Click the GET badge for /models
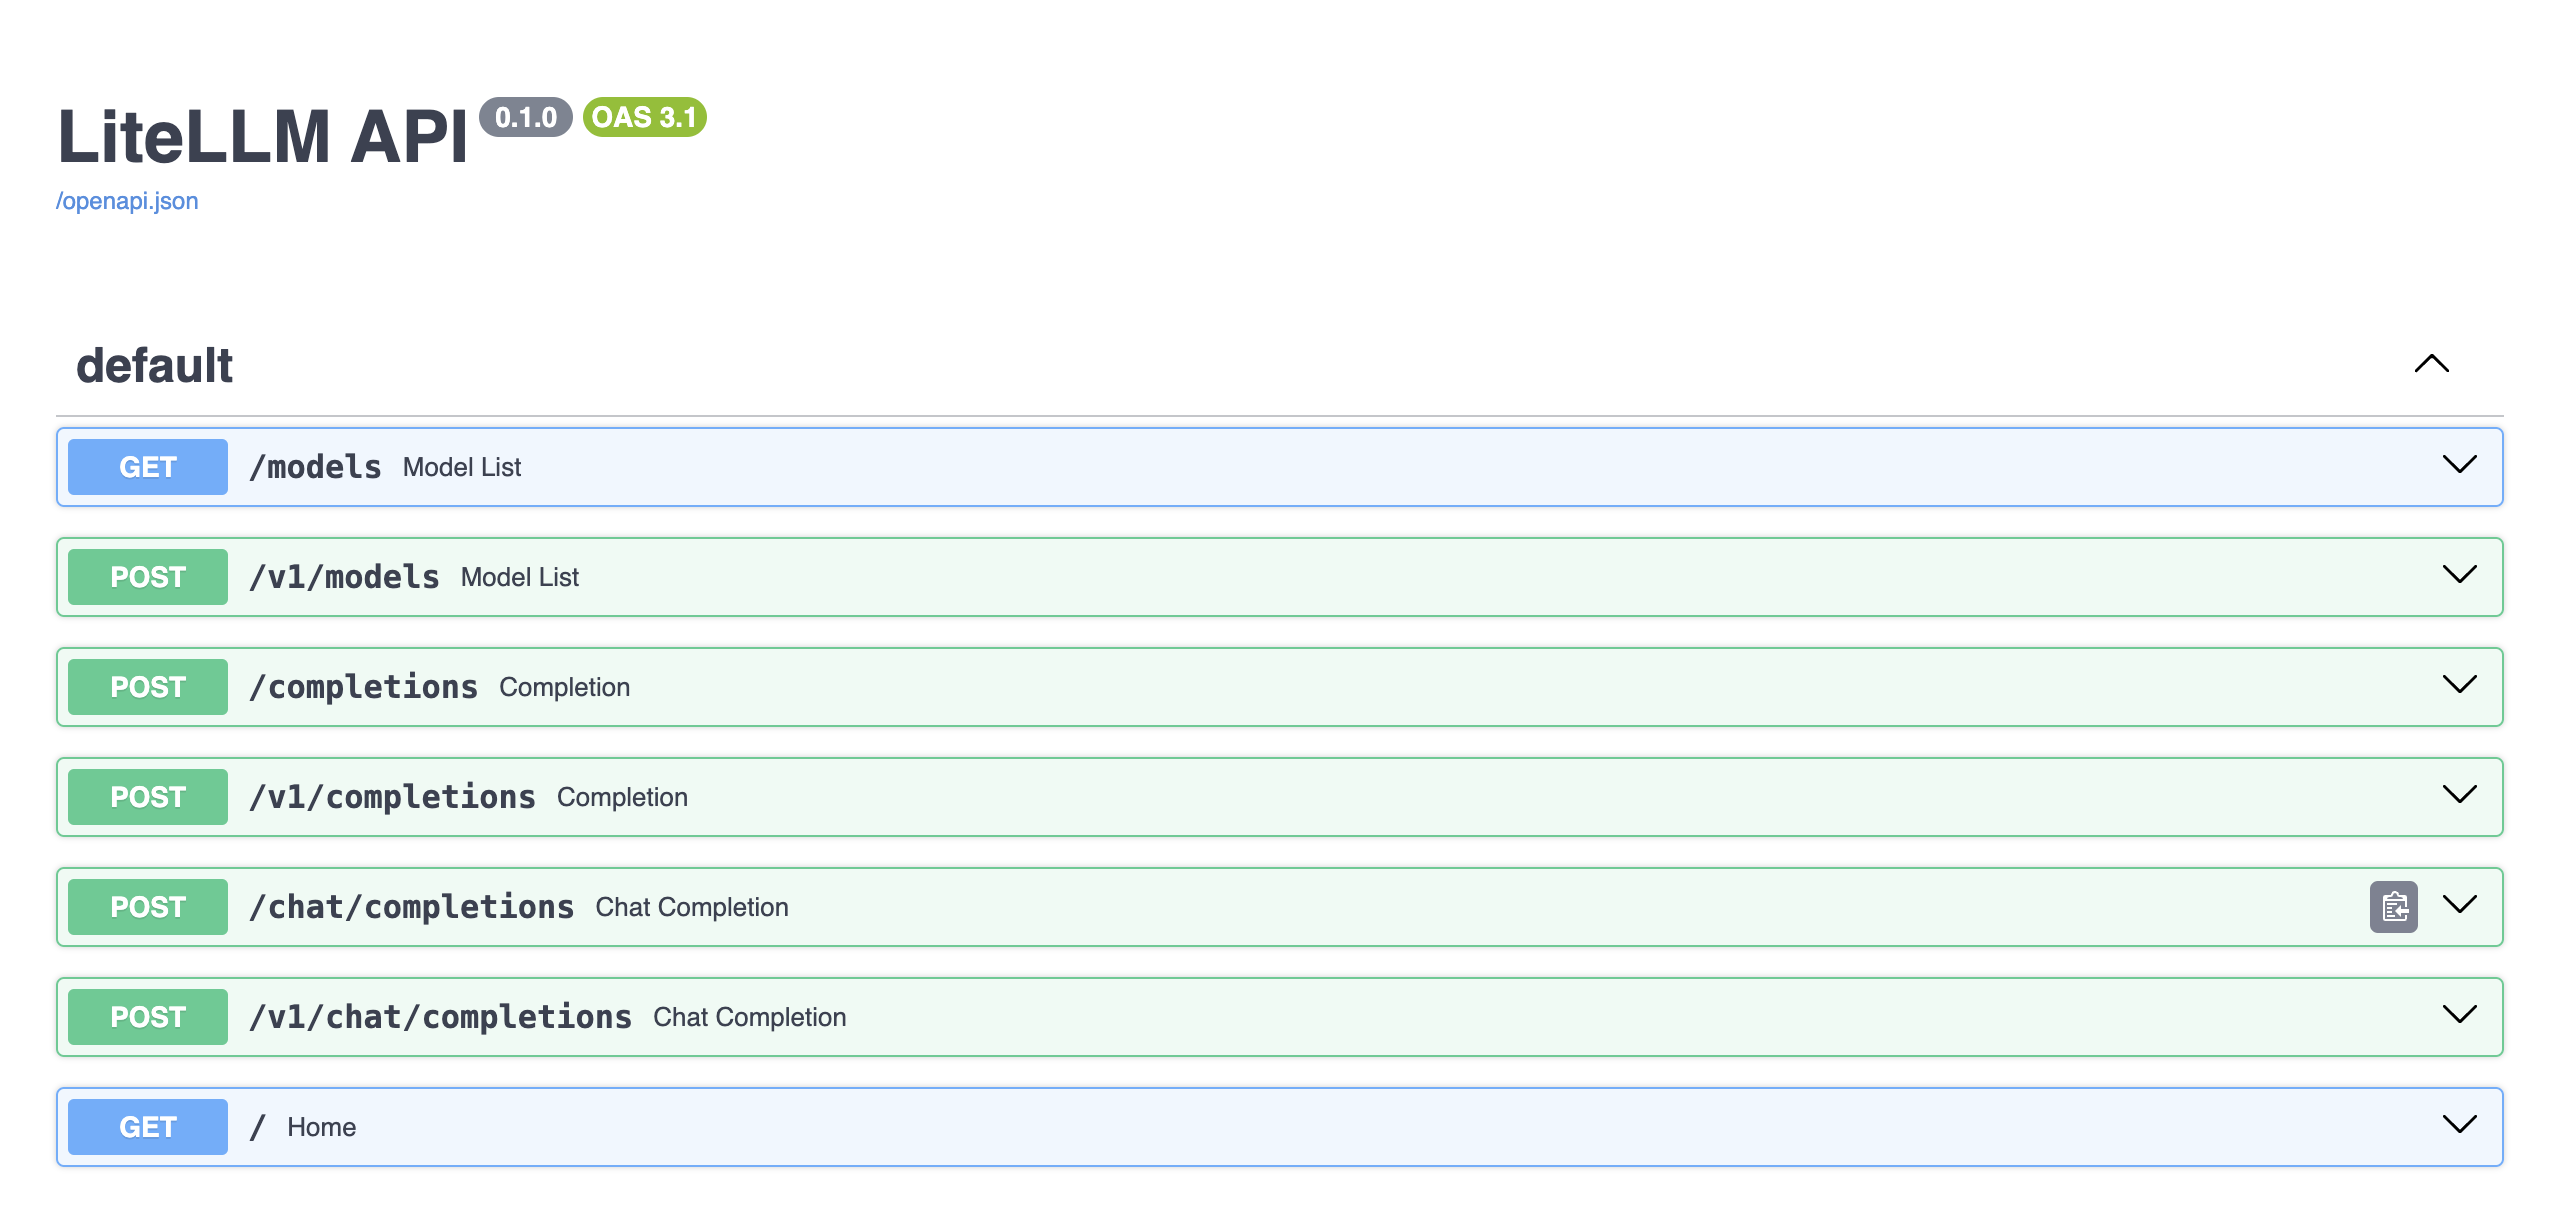 click(x=148, y=467)
